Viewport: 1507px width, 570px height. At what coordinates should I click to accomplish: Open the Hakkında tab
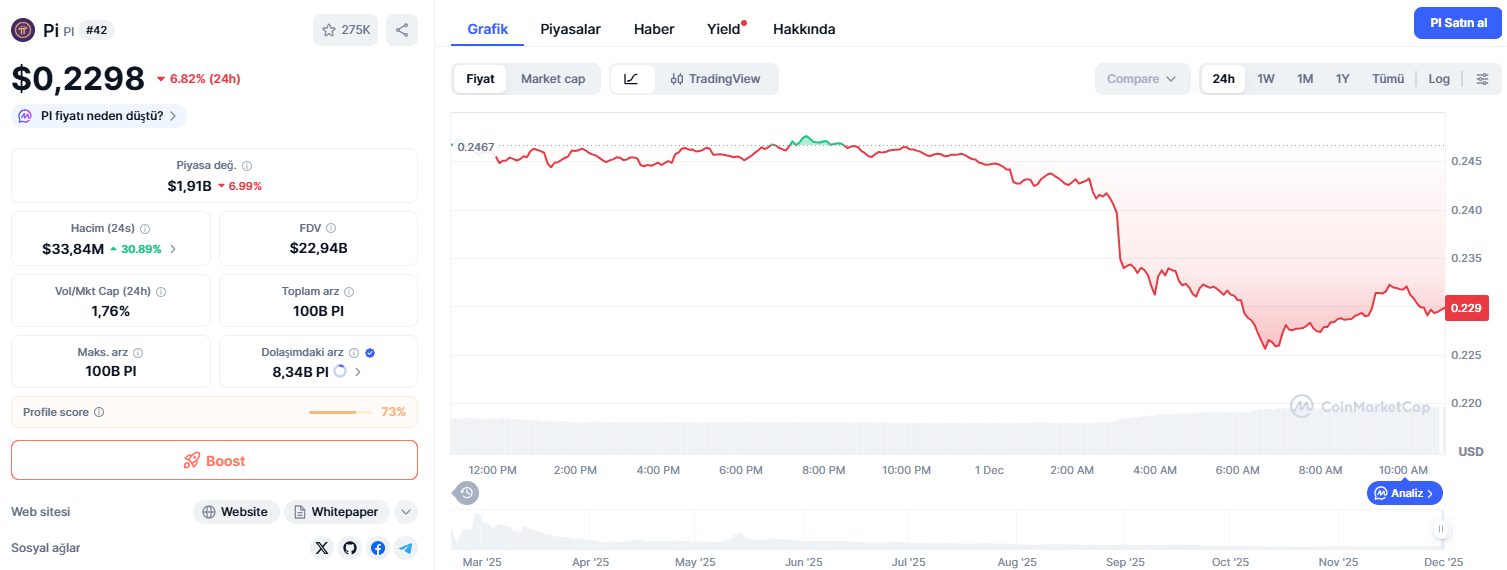804,29
